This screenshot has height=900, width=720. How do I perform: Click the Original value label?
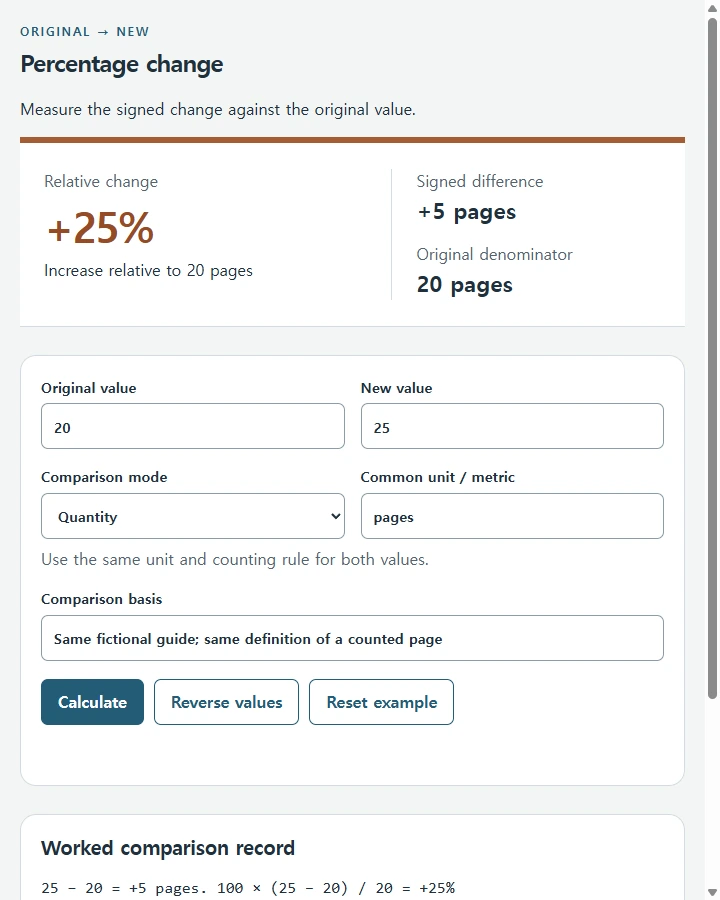coord(88,388)
